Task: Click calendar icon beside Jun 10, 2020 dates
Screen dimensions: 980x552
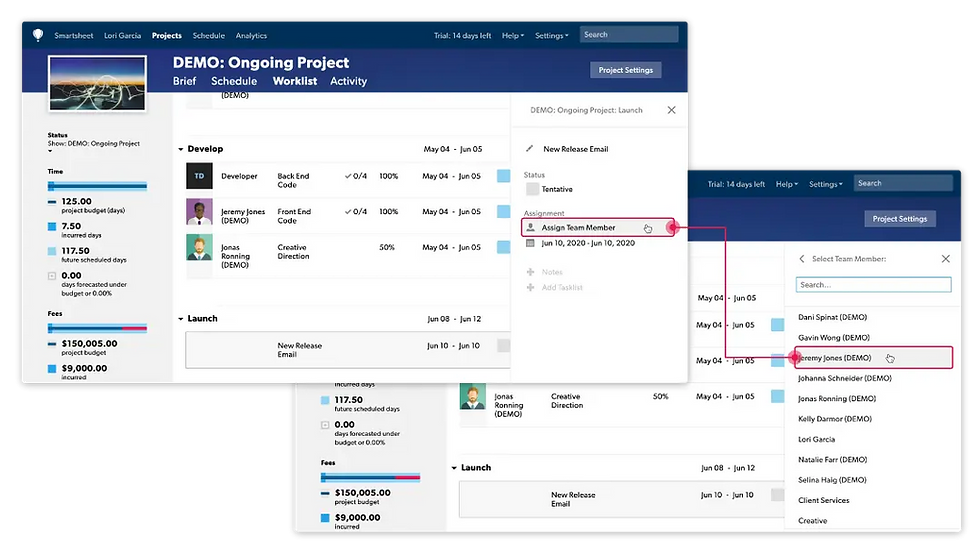Action: (x=531, y=243)
